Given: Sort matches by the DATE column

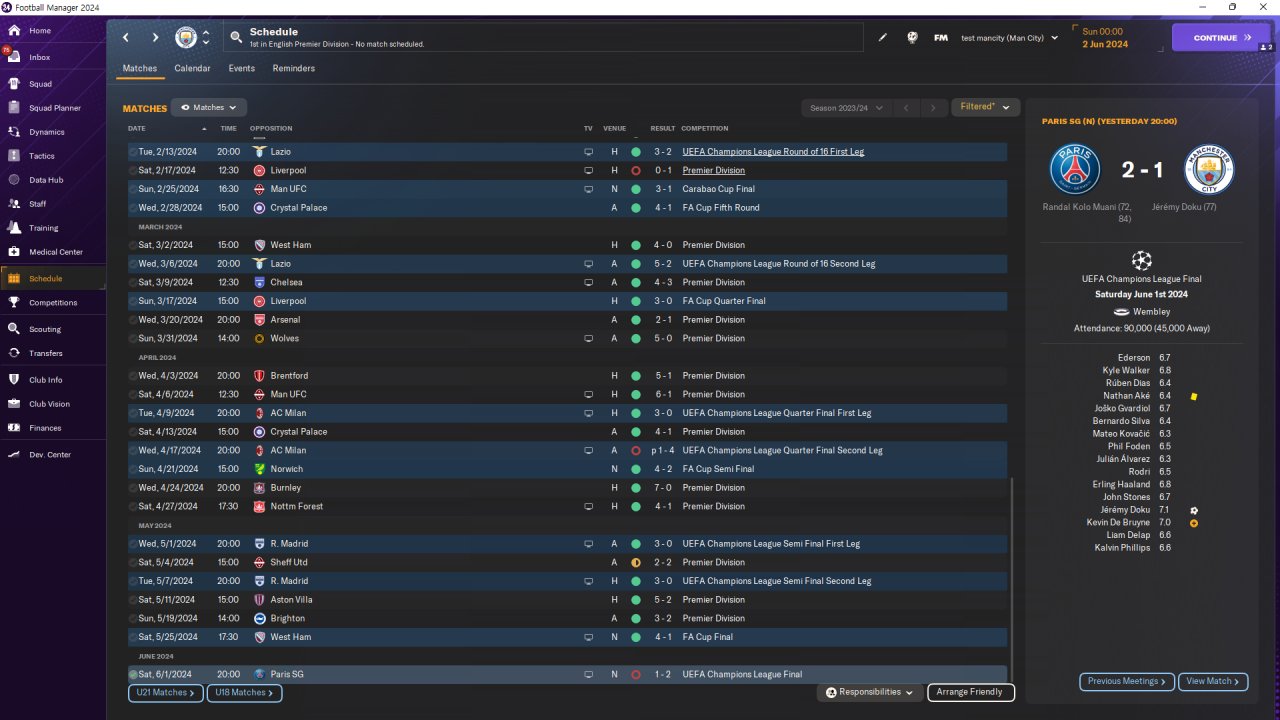Looking at the screenshot, I should pyautogui.click(x=137, y=129).
